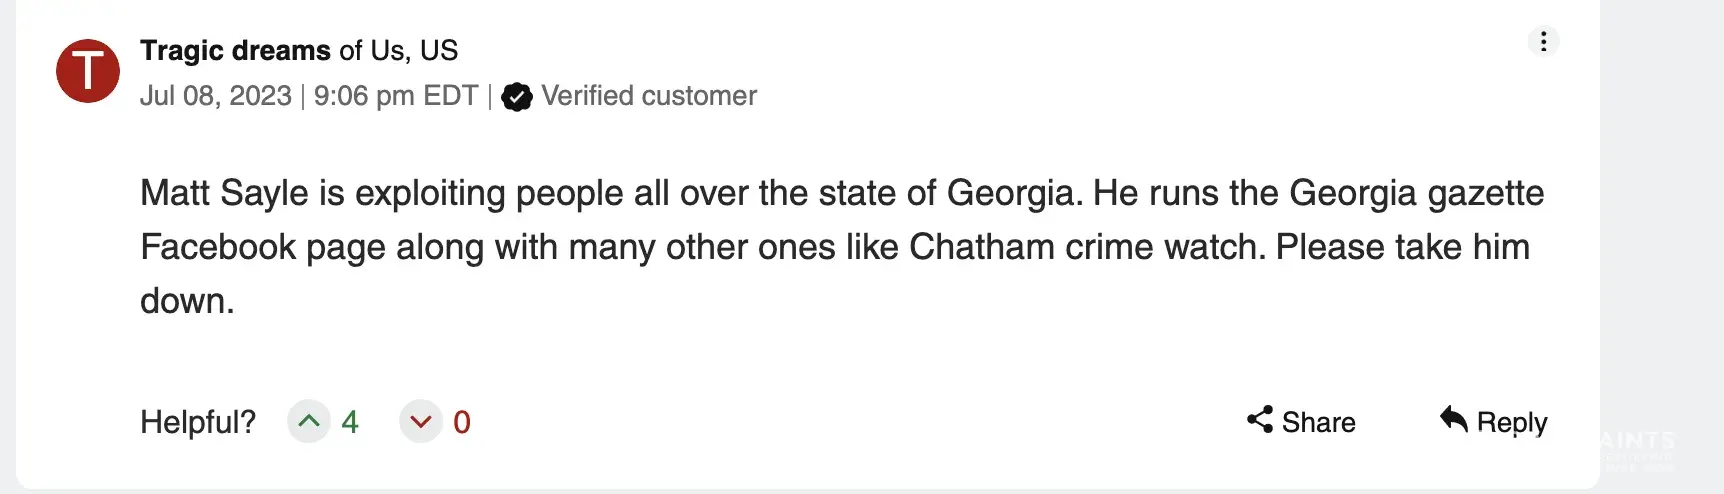The width and height of the screenshot is (1724, 494).
Task: Click the share icon
Action: 1260,420
